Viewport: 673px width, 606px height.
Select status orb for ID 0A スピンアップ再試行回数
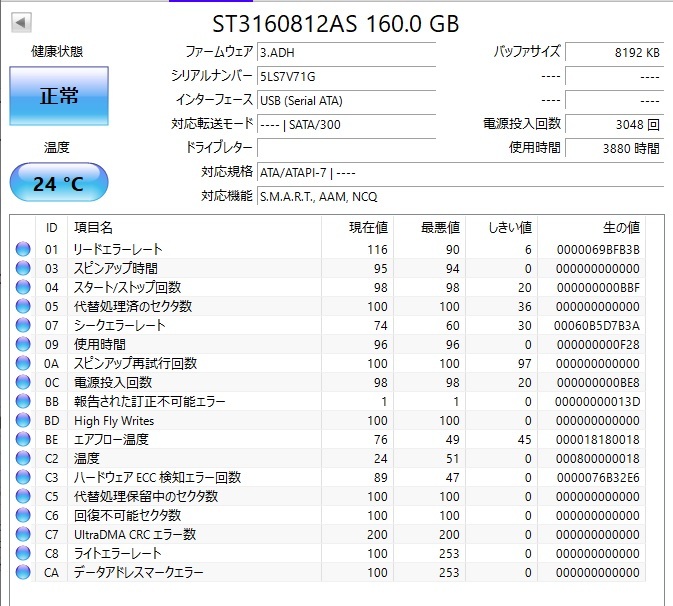click(23, 364)
